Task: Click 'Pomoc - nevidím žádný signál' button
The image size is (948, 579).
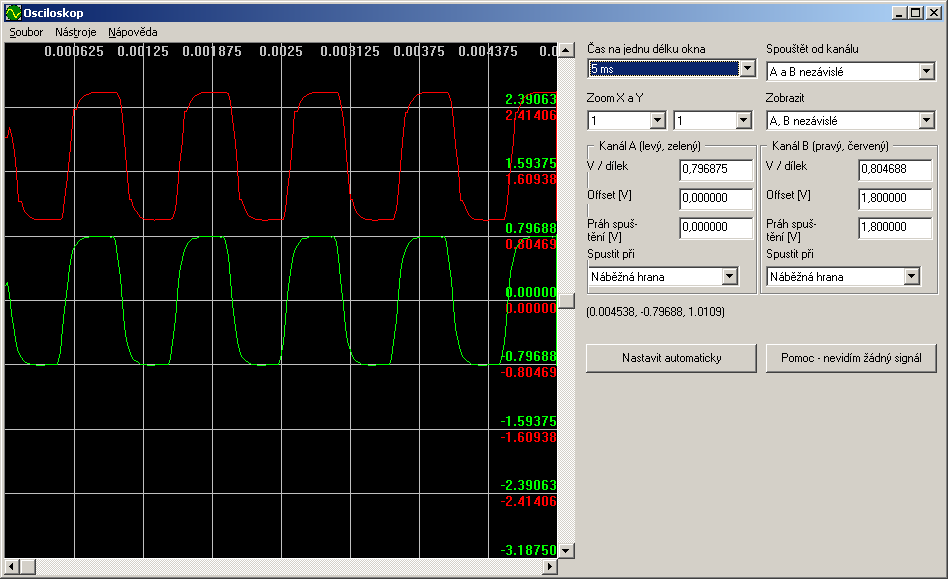Action: (852, 358)
